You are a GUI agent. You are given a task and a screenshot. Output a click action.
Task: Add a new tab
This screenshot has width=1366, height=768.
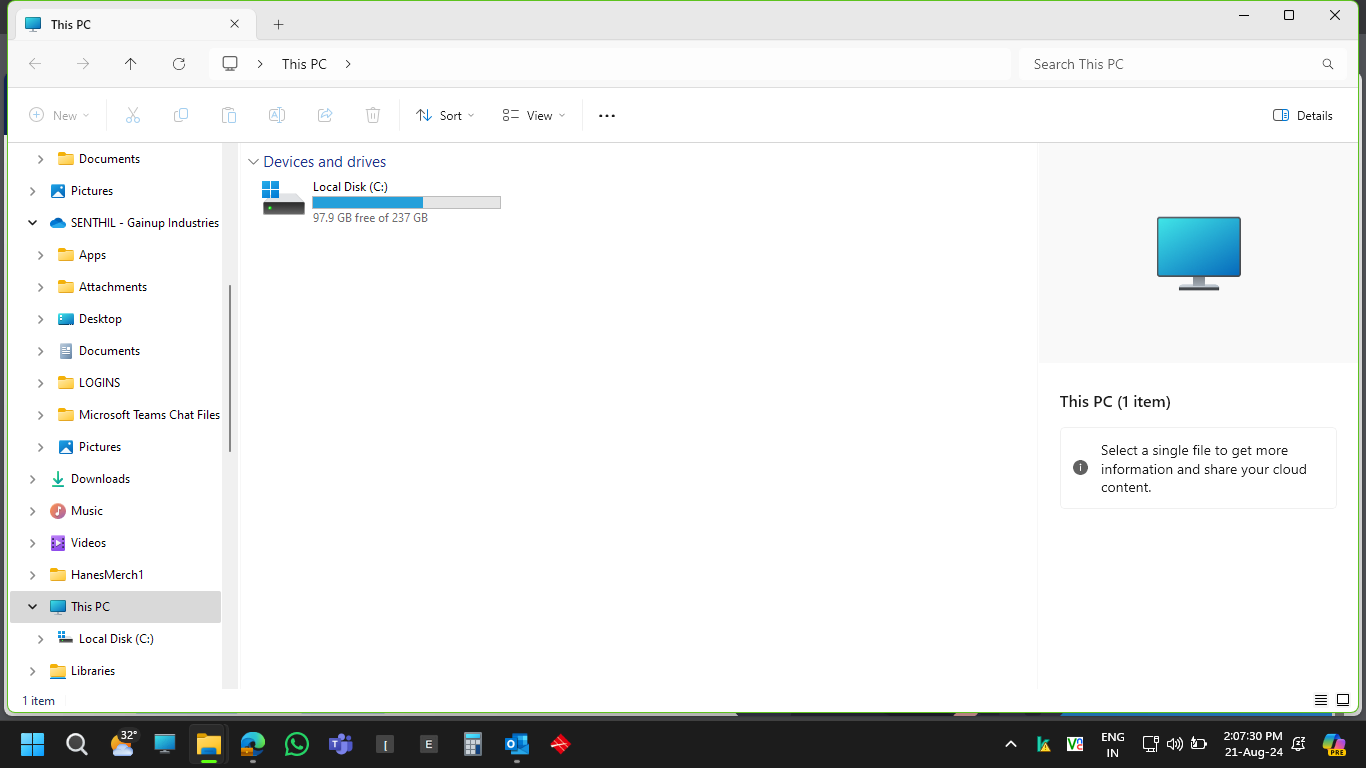point(278,24)
